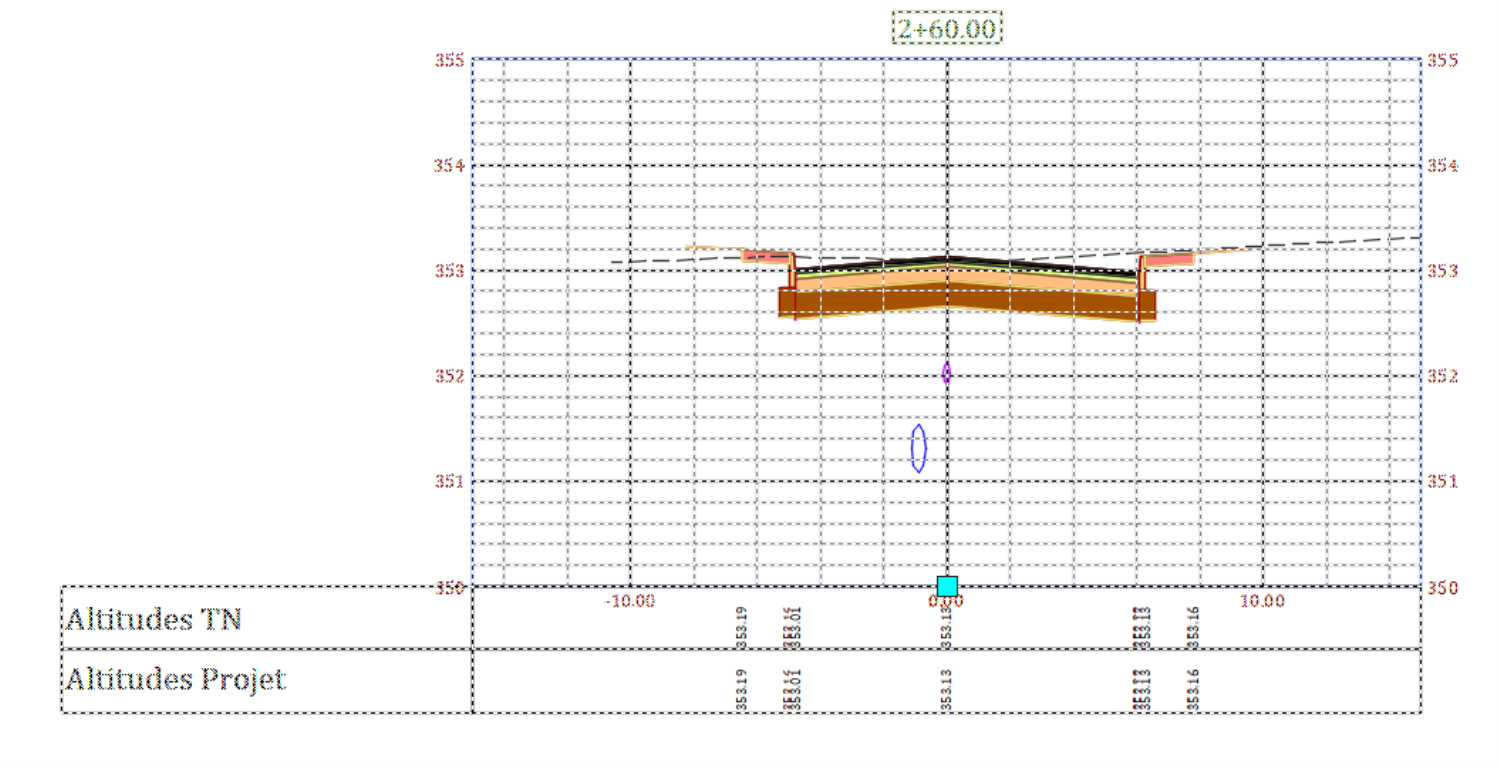
Task: Click 351 on the right elevation axis
Action: coord(1443,481)
